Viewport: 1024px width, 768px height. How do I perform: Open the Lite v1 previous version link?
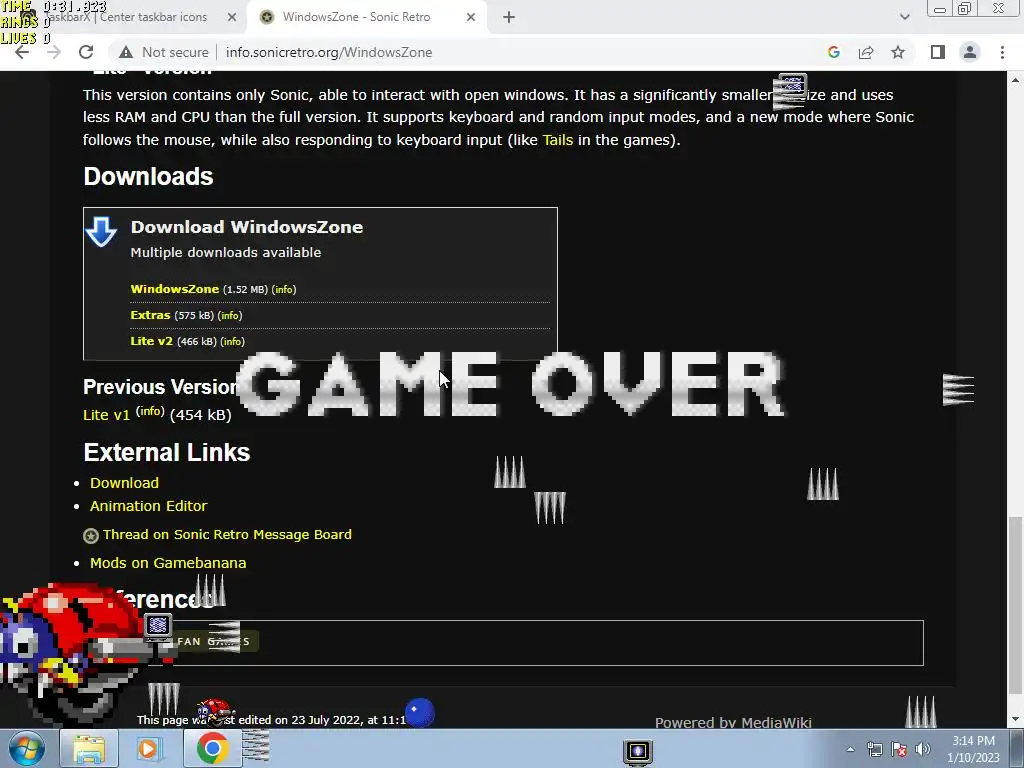[x=106, y=415]
